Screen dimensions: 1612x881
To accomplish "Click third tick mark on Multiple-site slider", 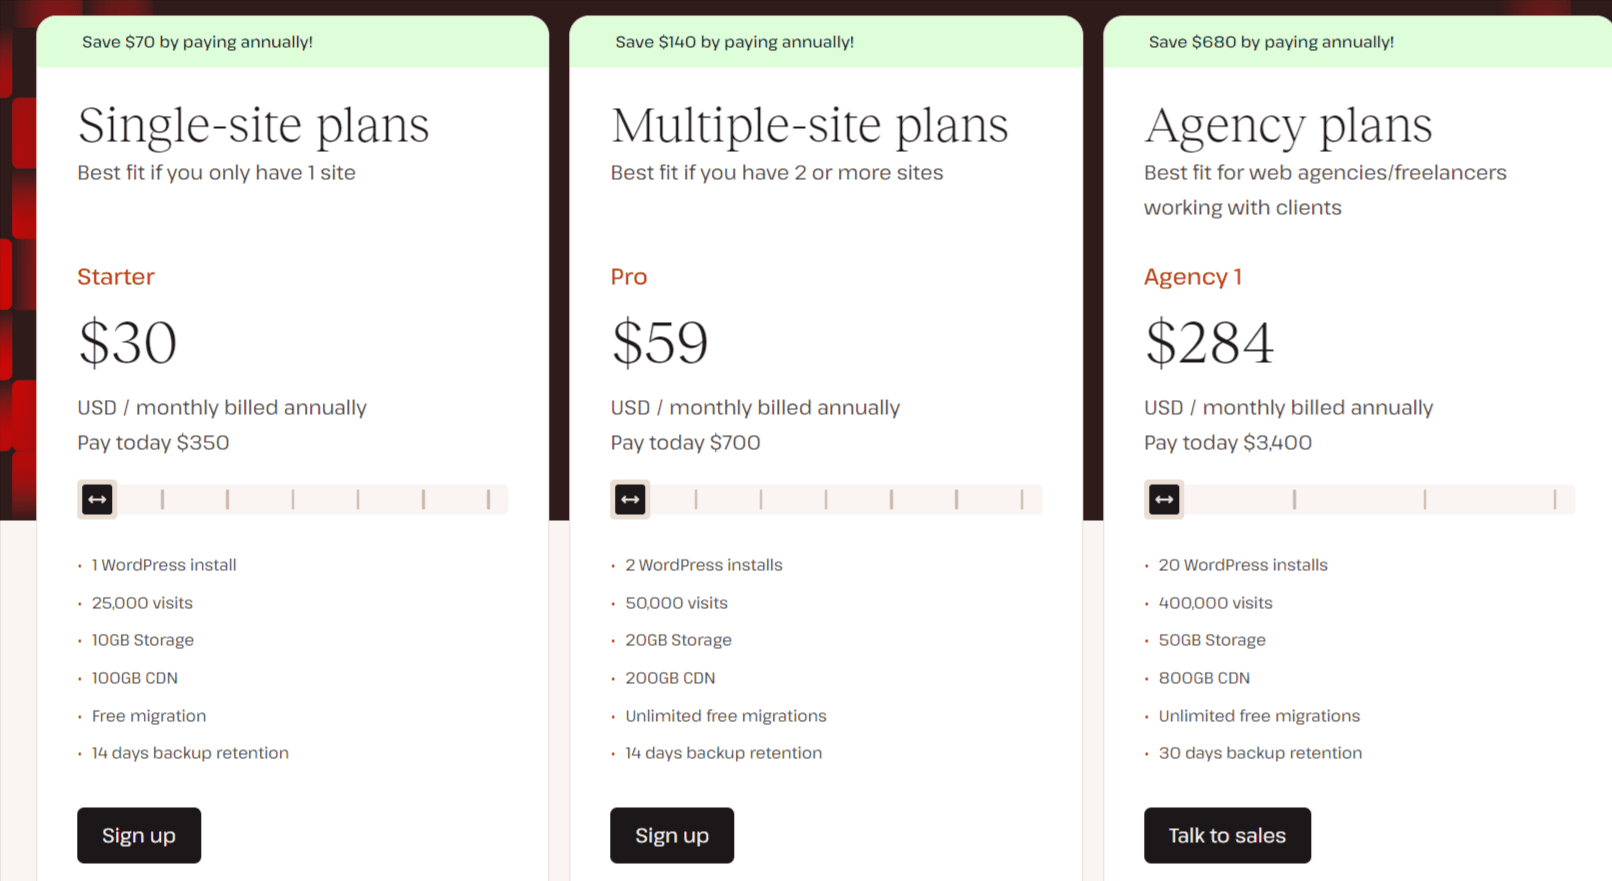I will coord(826,499).
